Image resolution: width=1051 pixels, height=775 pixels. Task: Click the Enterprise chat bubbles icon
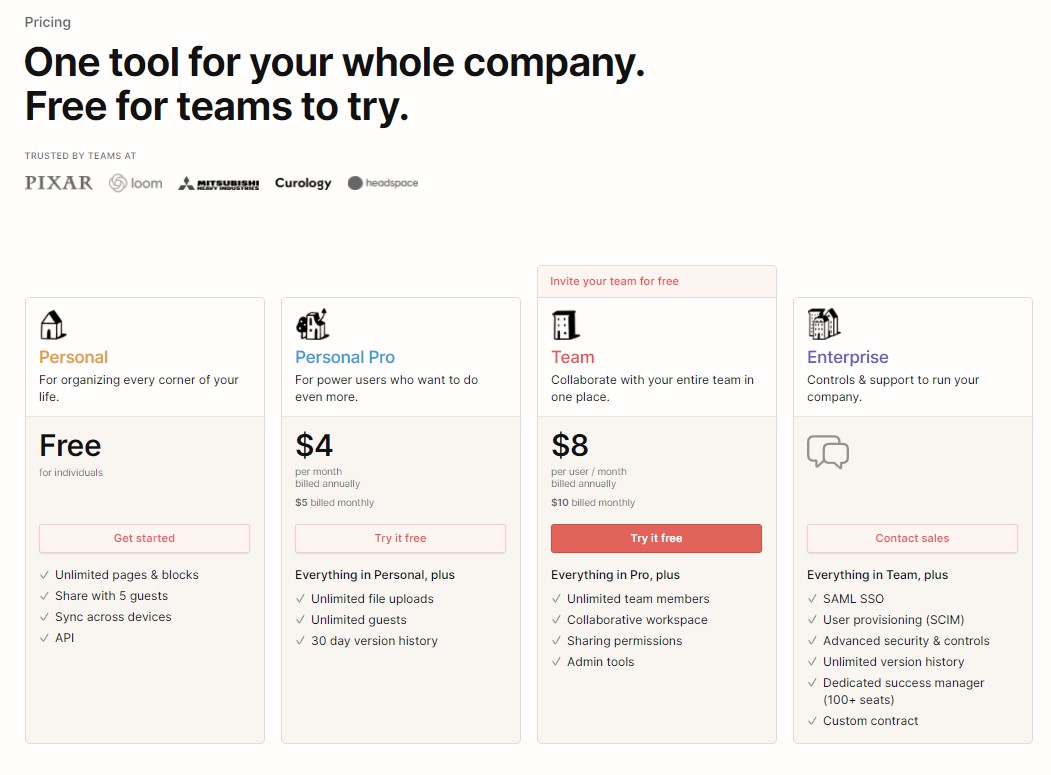point(828,452)
